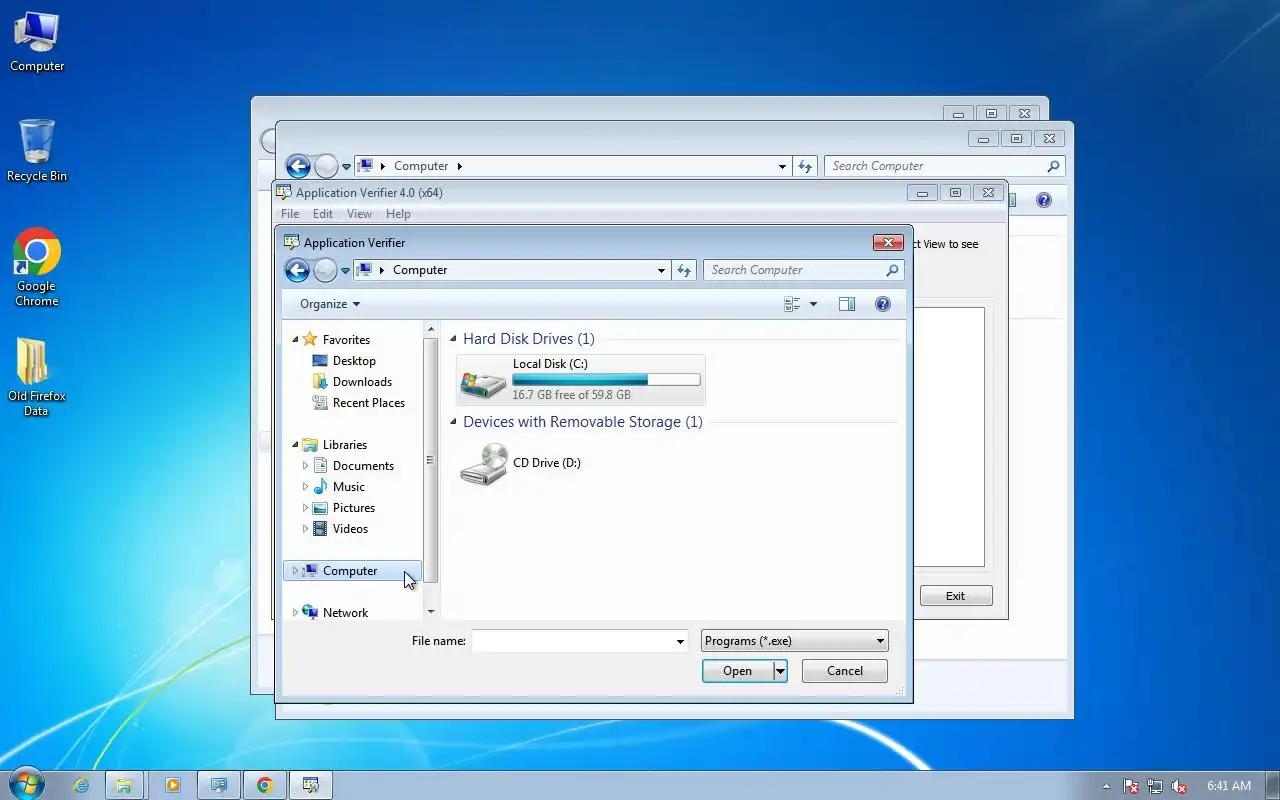Select the CD Drive (D:) icon
Screen dimensions: 1280x800
click(x=484, y=464)
